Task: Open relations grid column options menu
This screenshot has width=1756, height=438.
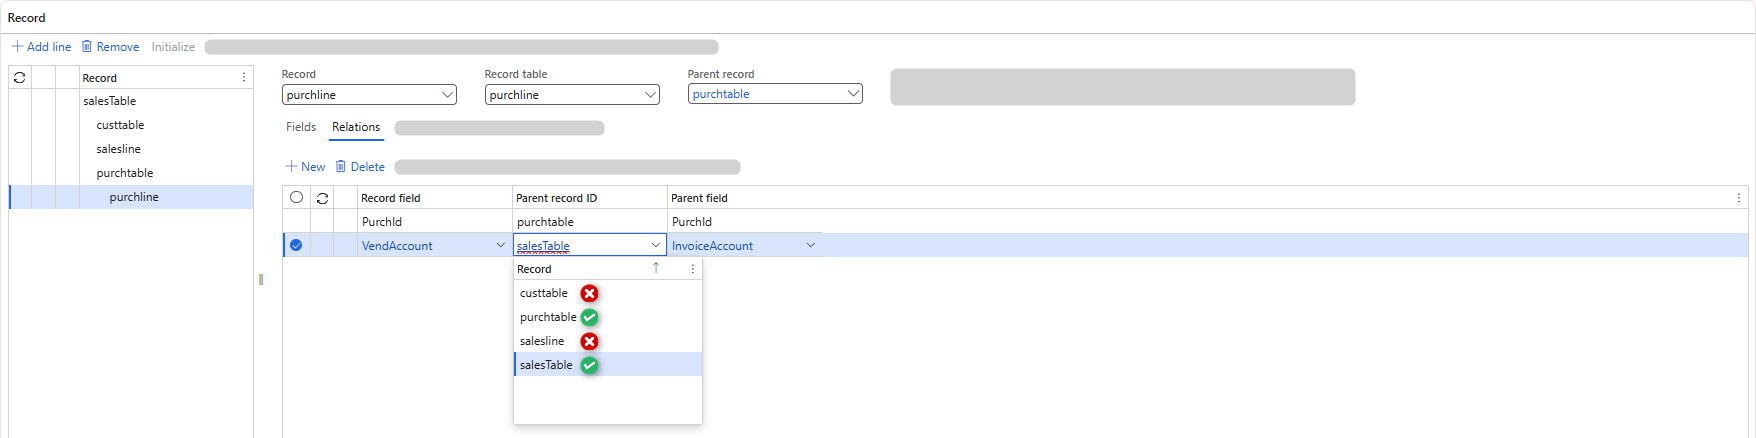Action: [1739, 198]
